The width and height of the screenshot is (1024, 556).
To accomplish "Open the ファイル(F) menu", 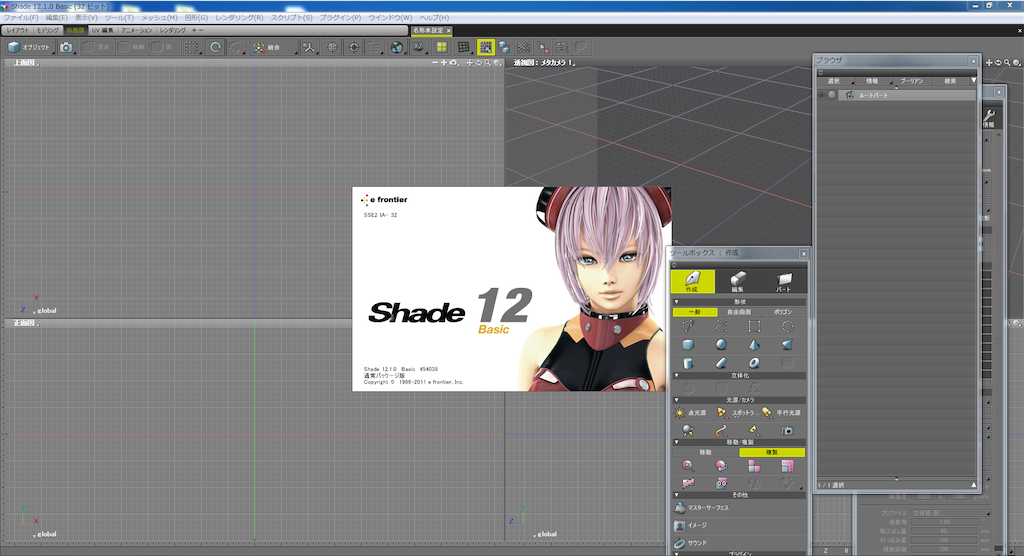I will pyautogui.click(x=21, y=18).
